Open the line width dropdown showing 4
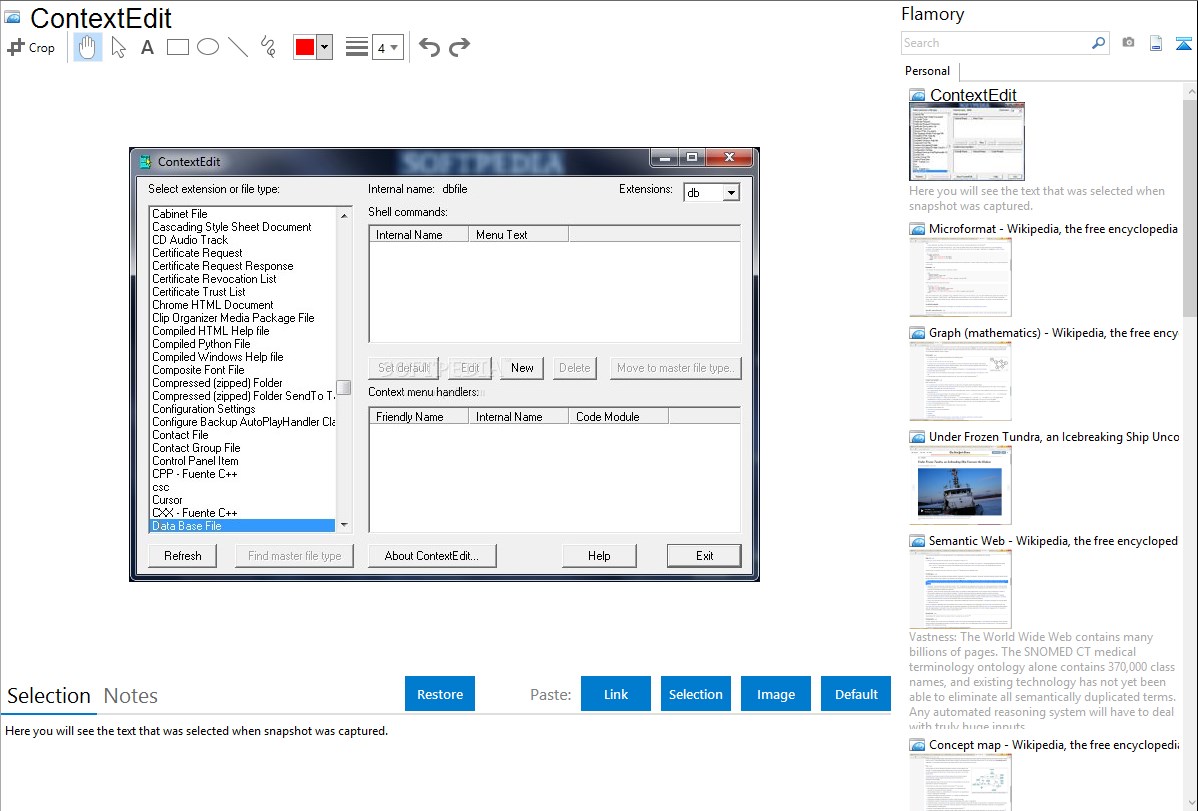The image size is (1198, 811). pos(387,47)
